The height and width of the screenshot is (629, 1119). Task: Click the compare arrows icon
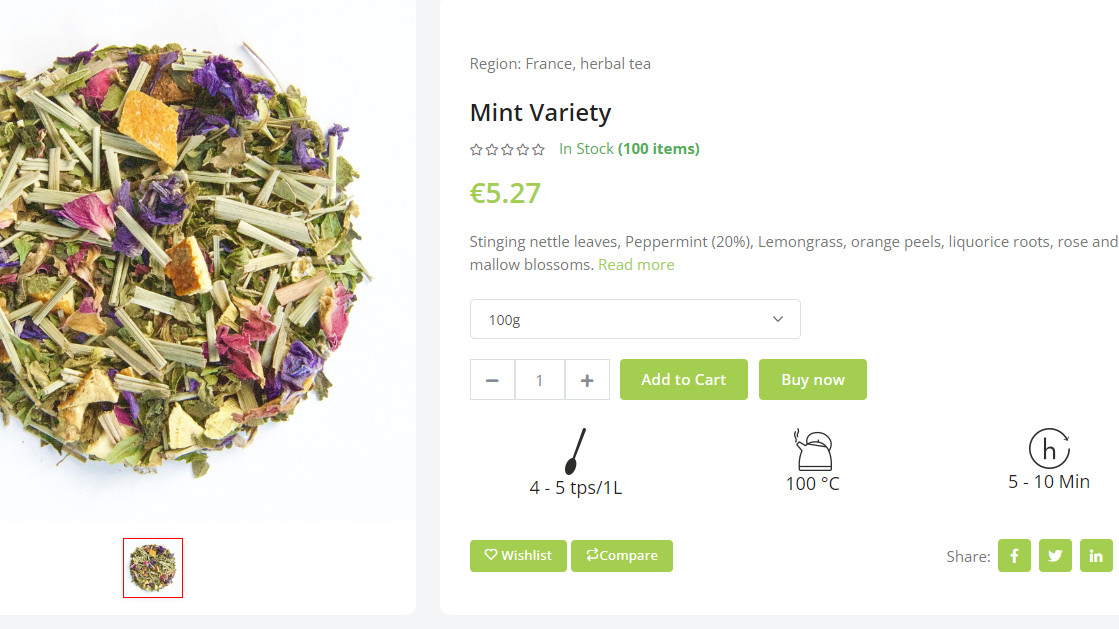point(593,555)
